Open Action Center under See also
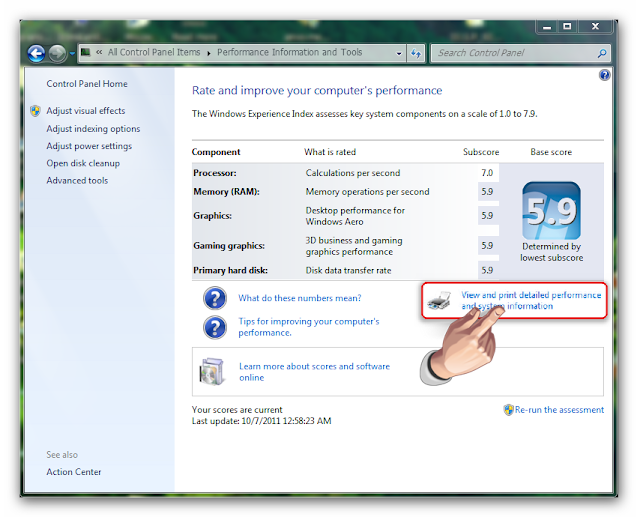The height and width of the screenshot is (517, 640). [73, 472]
